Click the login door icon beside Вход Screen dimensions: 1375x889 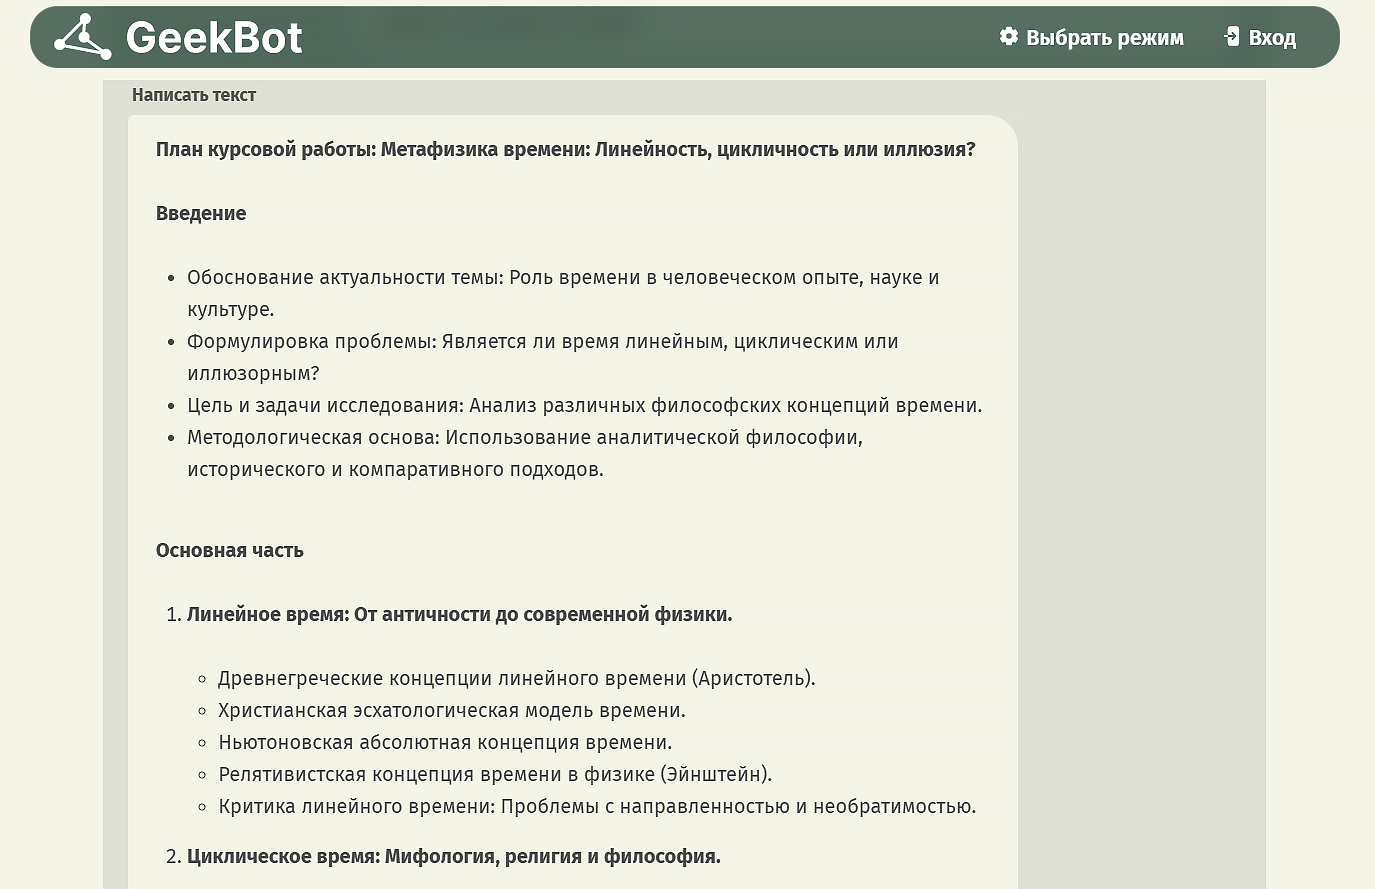pos(1232,37)
